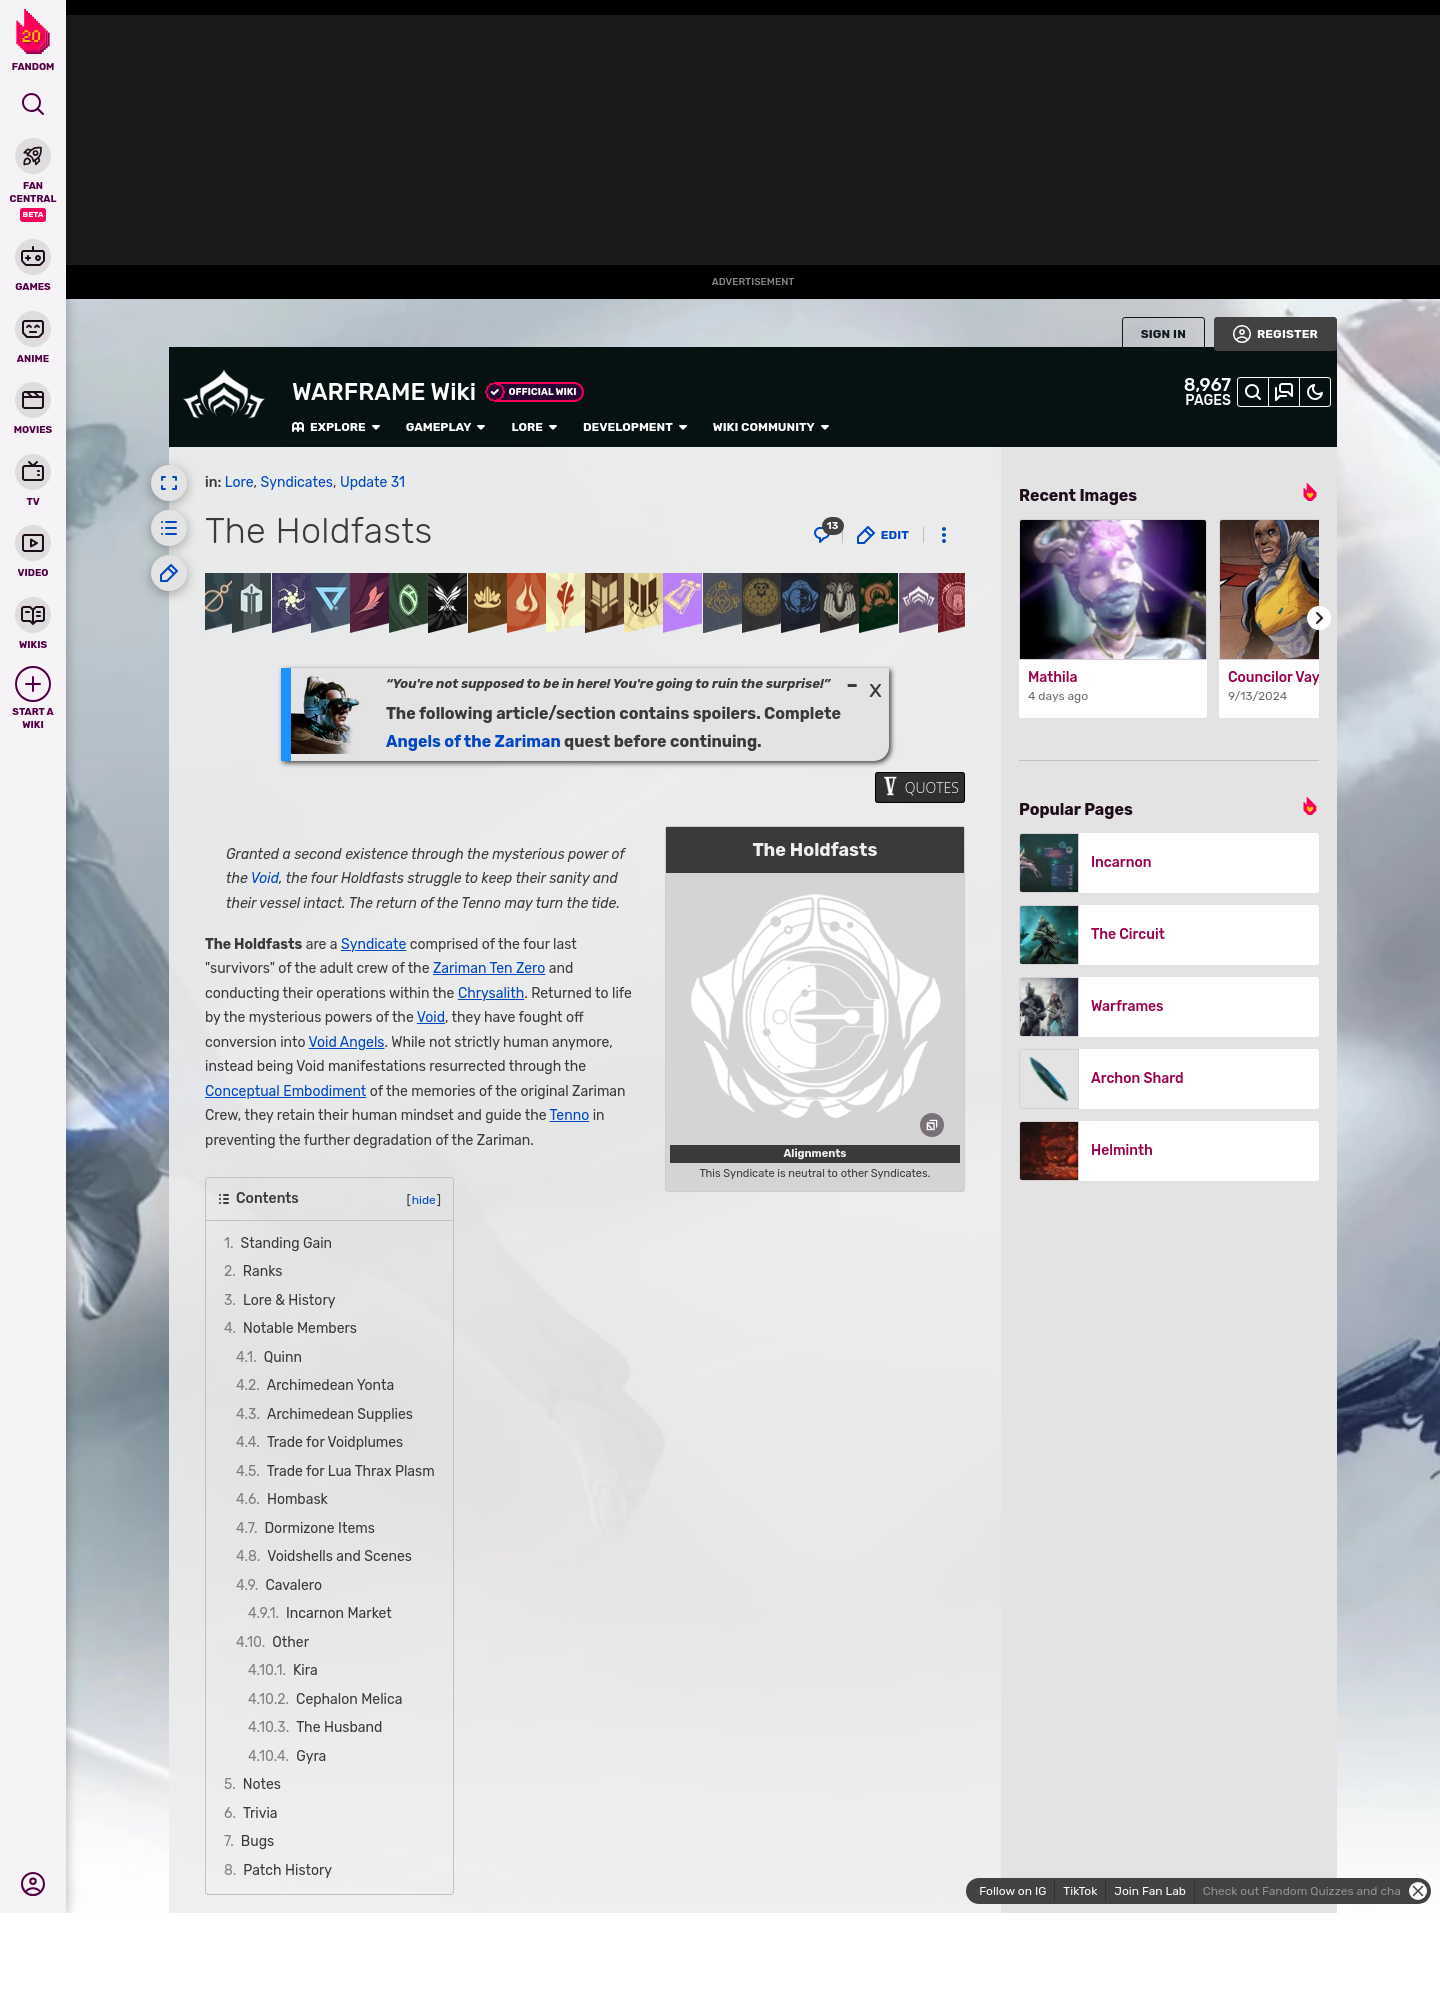Image resolution: width=1440 pixels, height=2000 pixels.
Task: Select the blue triangle Perrin Sequence banner
Action: tap(330, 602)
